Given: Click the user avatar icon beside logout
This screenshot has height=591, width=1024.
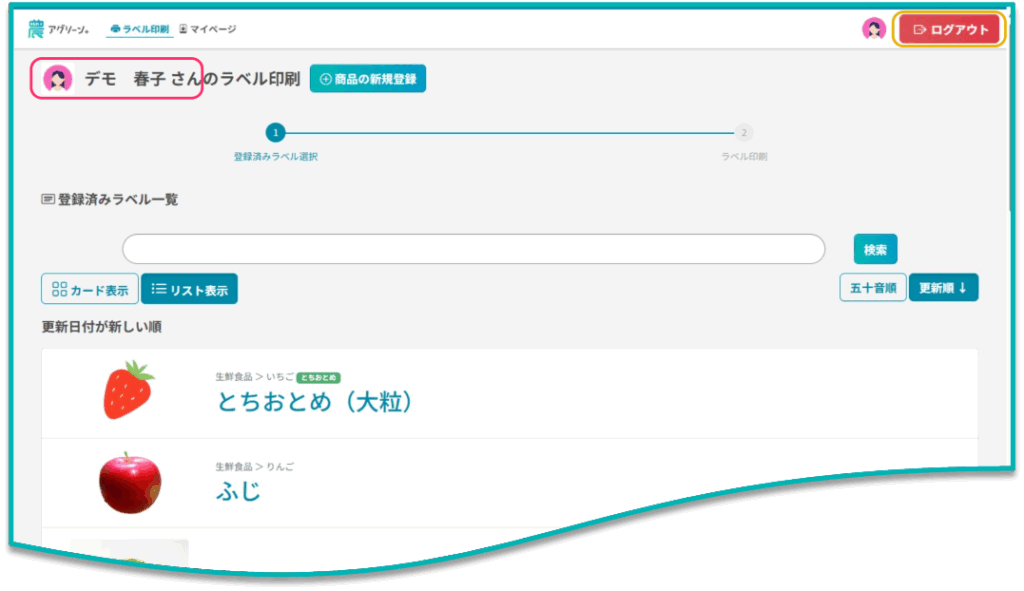Looking at the screenshot, I should pyautogui.click(x=873, y=29).
